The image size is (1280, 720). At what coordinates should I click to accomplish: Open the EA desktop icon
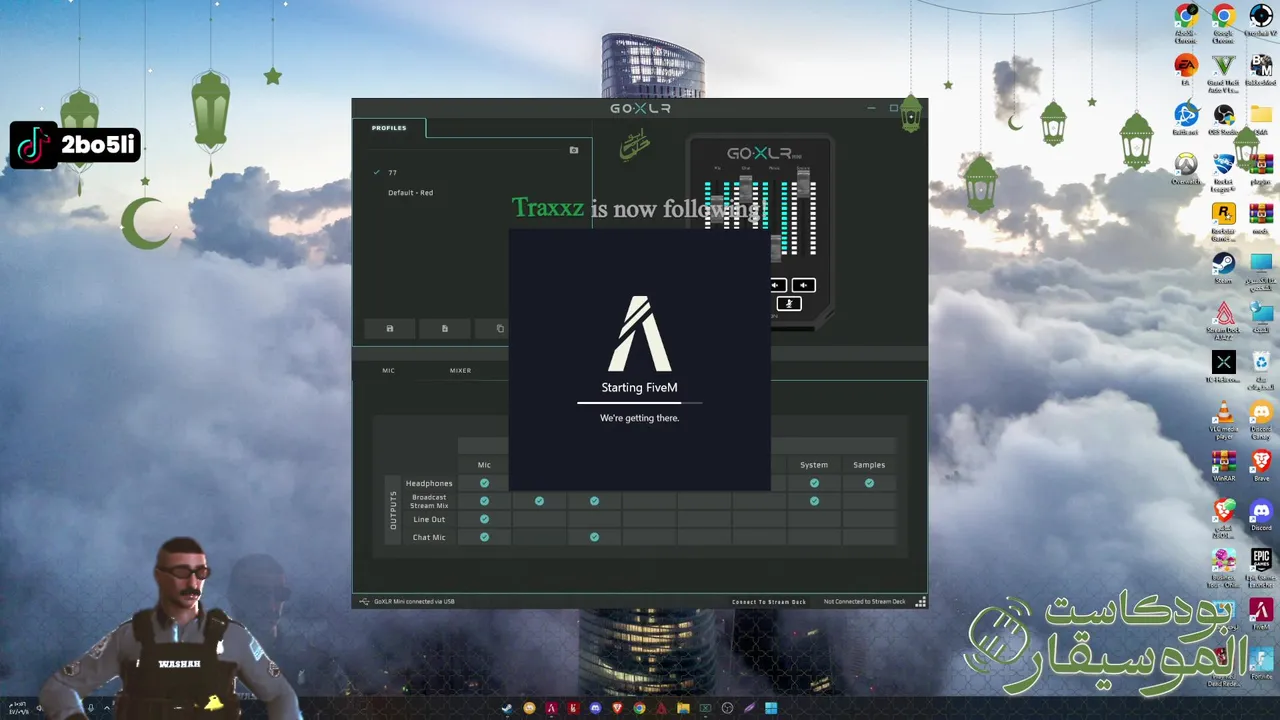click(1186, 70)
